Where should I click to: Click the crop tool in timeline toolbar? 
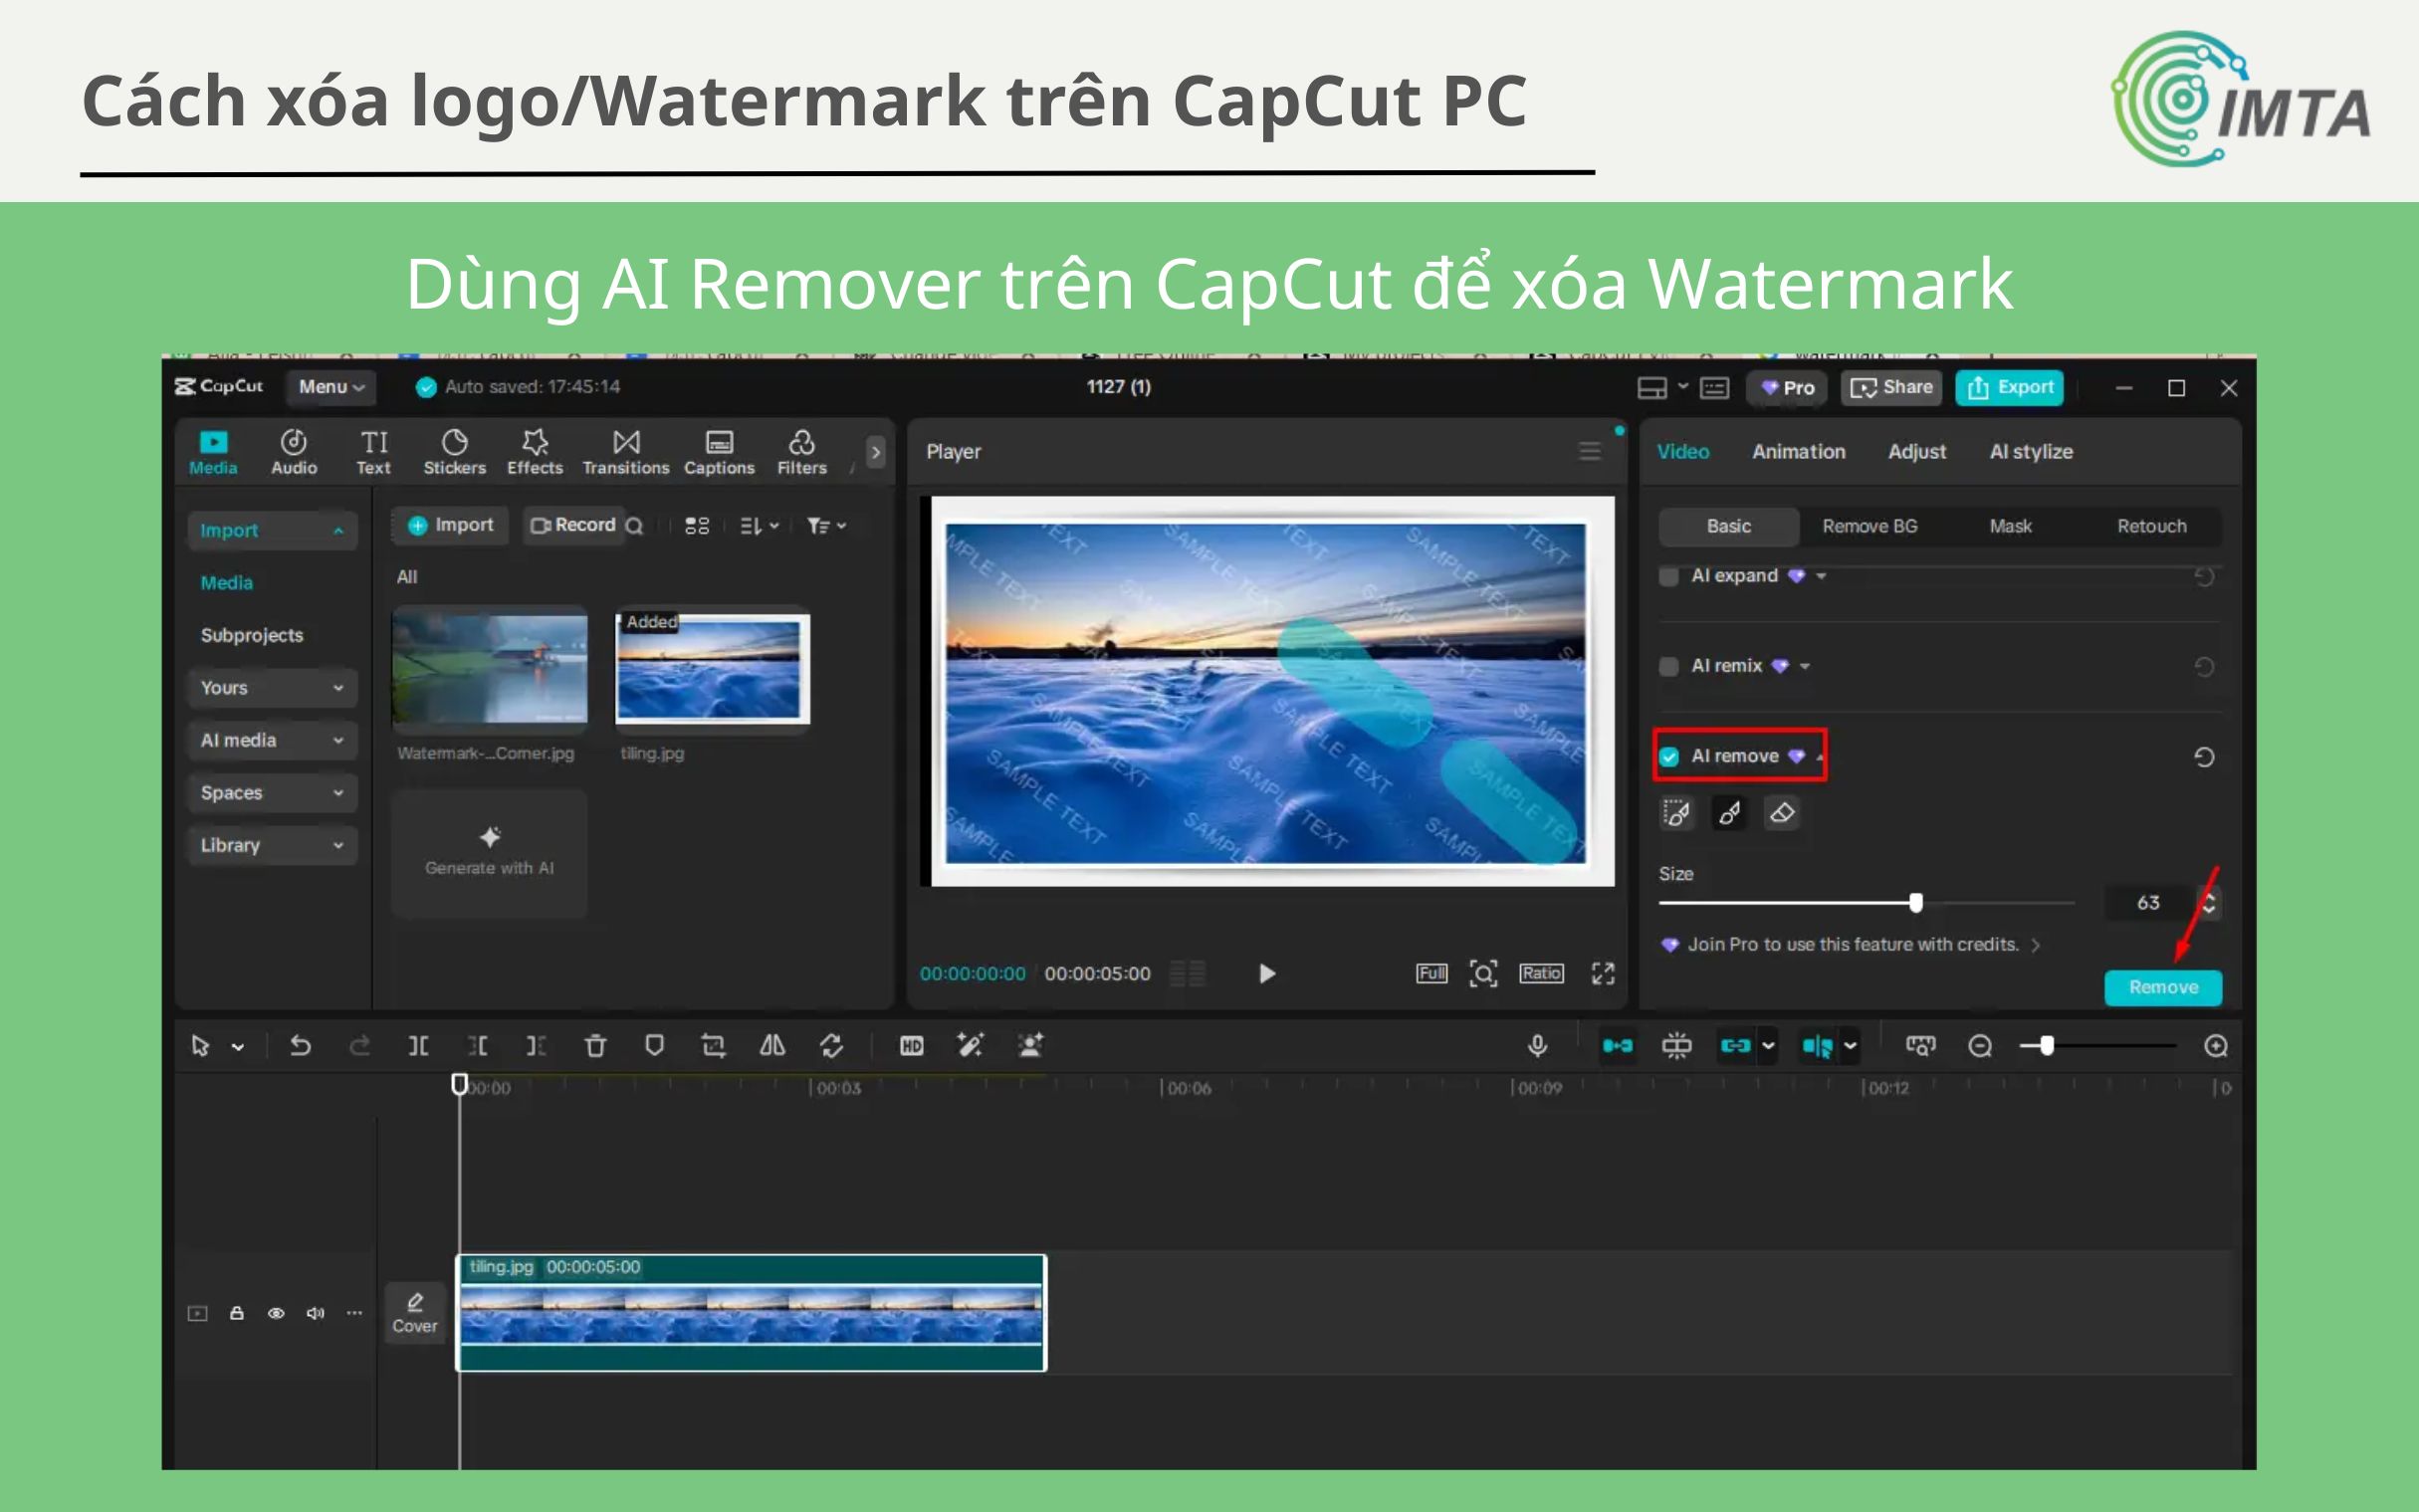pyautogui.click(x=713, y=1046)
